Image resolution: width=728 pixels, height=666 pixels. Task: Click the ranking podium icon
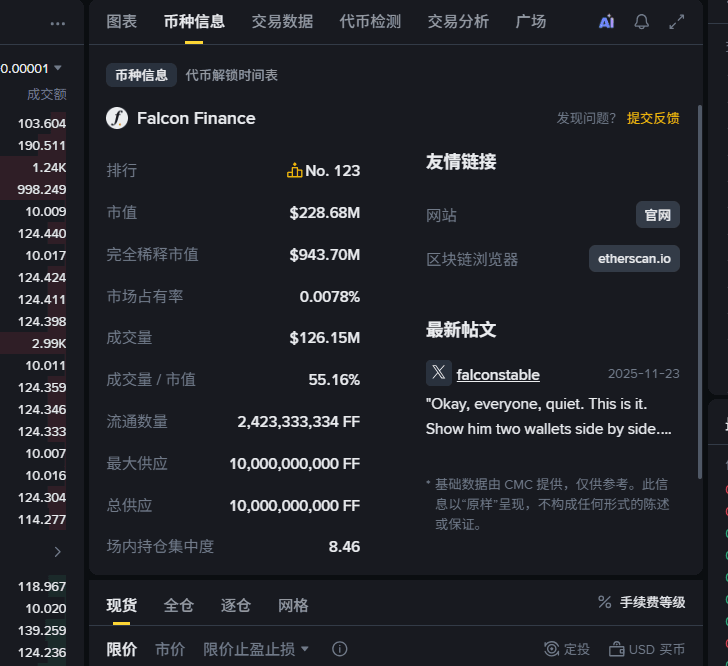294,170
